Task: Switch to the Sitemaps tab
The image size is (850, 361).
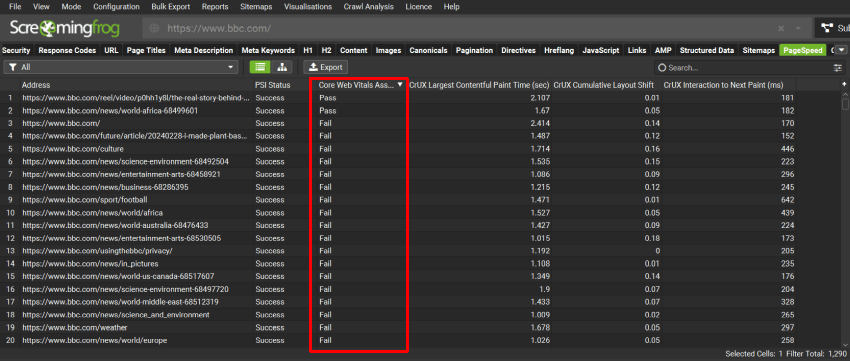Action: tap(758, 50)
